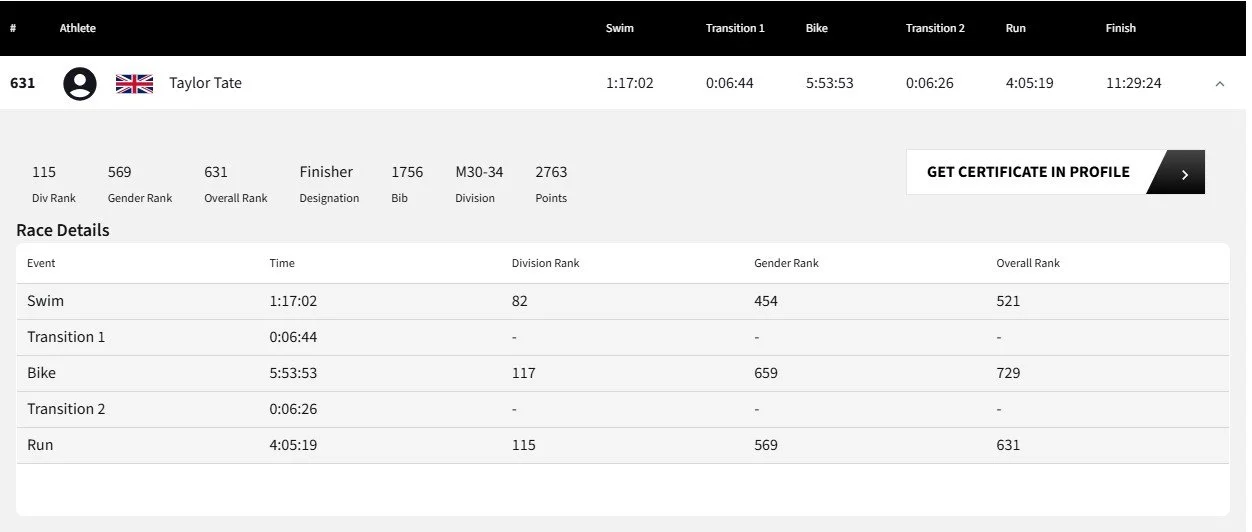Click the Points value 2763
The height and width of the screenshot is (532, 1252).
coord(551,172)
